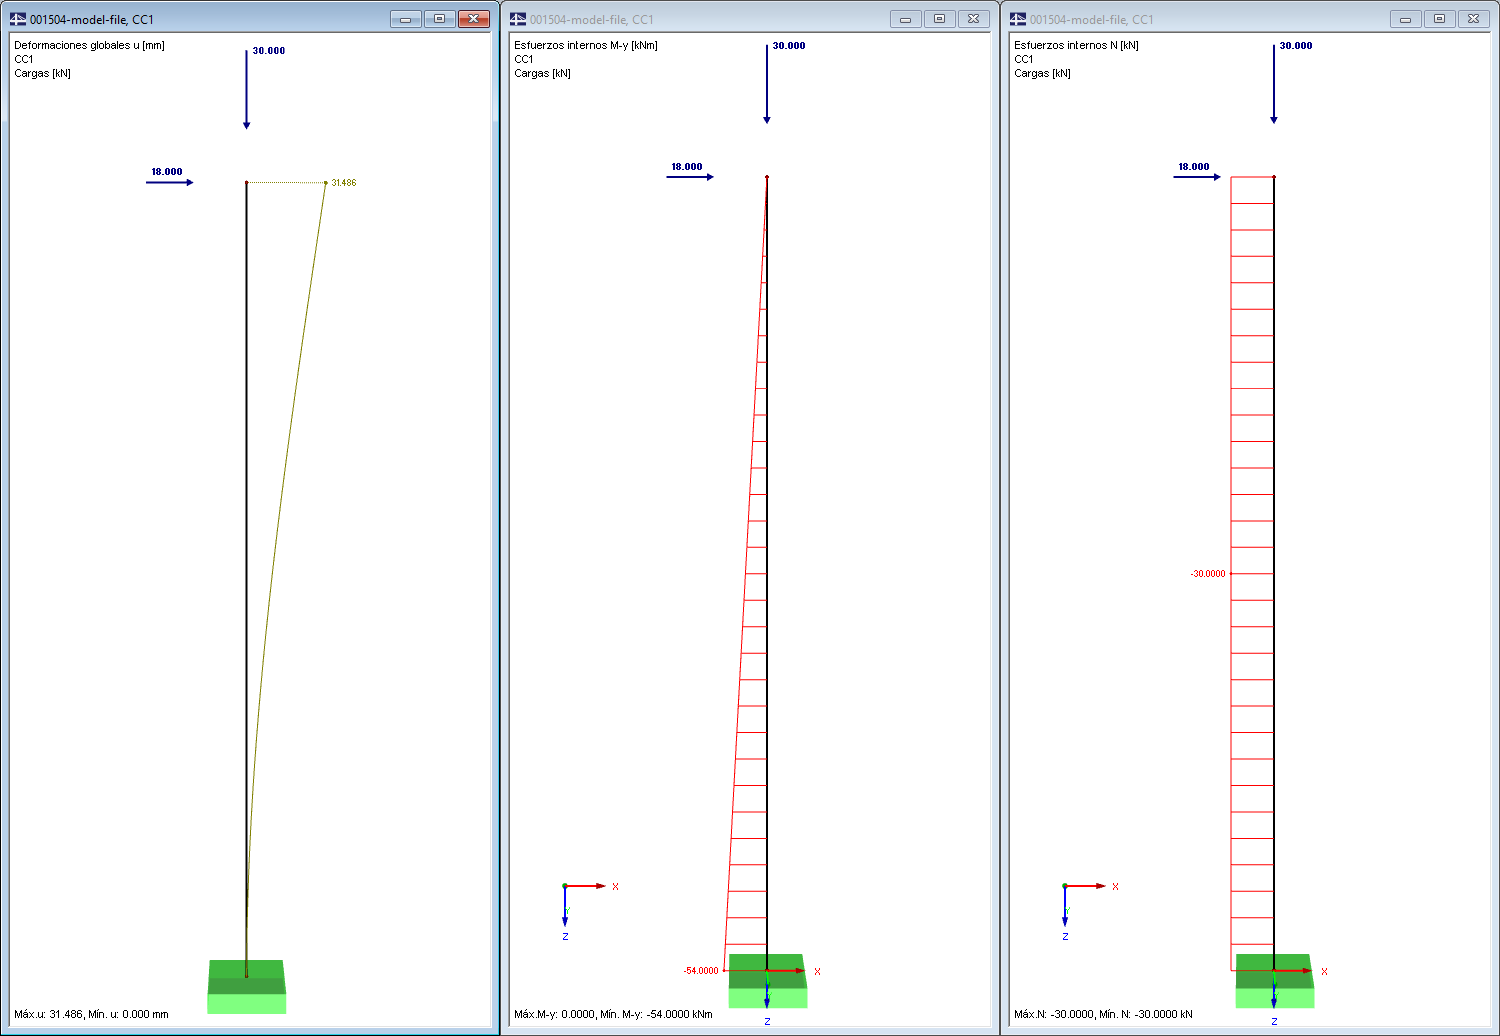Click the green support block in the deformations window

point(246,987)
